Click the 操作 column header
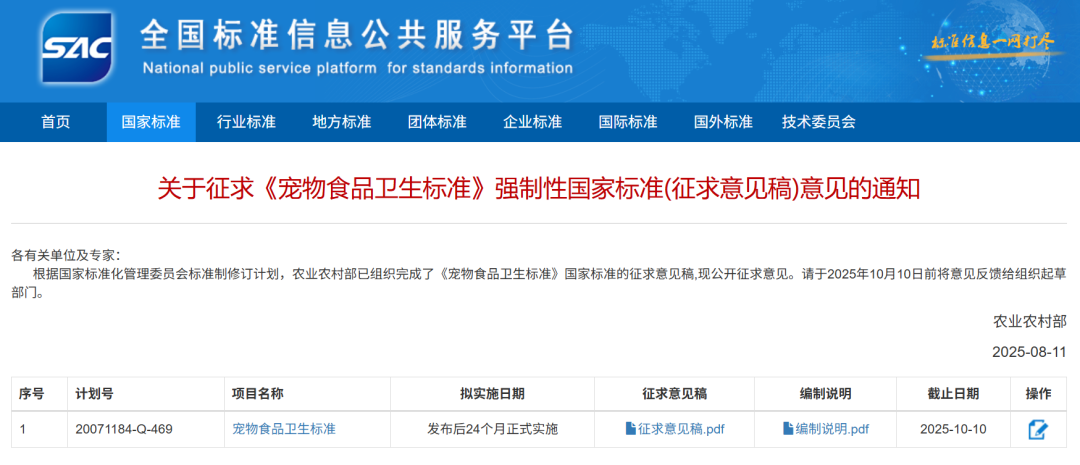The height and width of the screenshot is (465, 1080). point(1039,394)
